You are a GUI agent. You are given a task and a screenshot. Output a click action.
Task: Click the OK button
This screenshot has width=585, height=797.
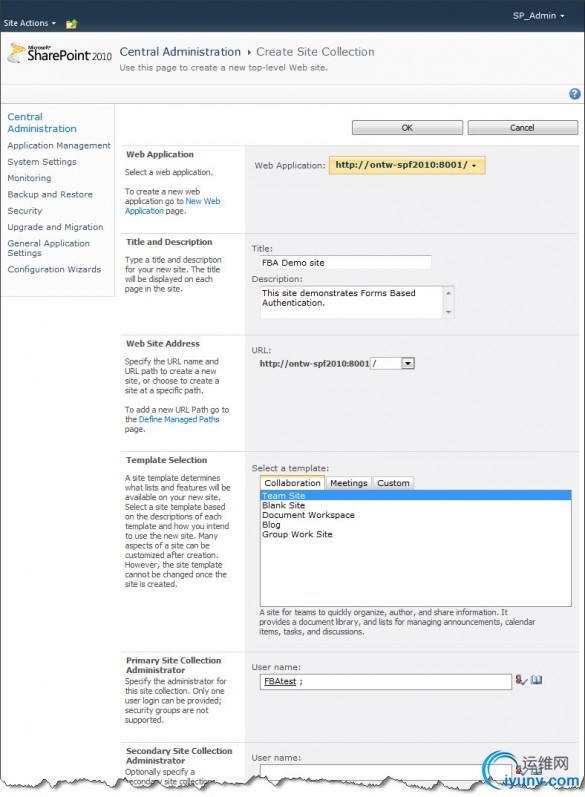click(x=407, y=128)
